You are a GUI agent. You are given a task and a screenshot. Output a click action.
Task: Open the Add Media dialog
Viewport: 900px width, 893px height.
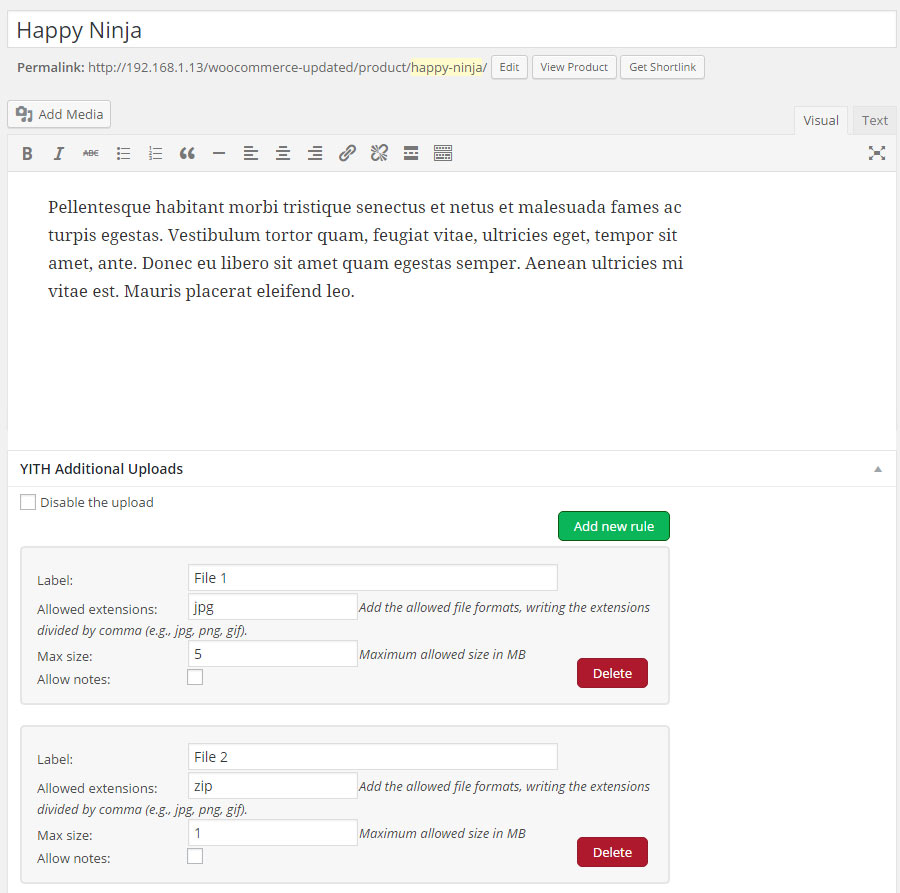59,114
